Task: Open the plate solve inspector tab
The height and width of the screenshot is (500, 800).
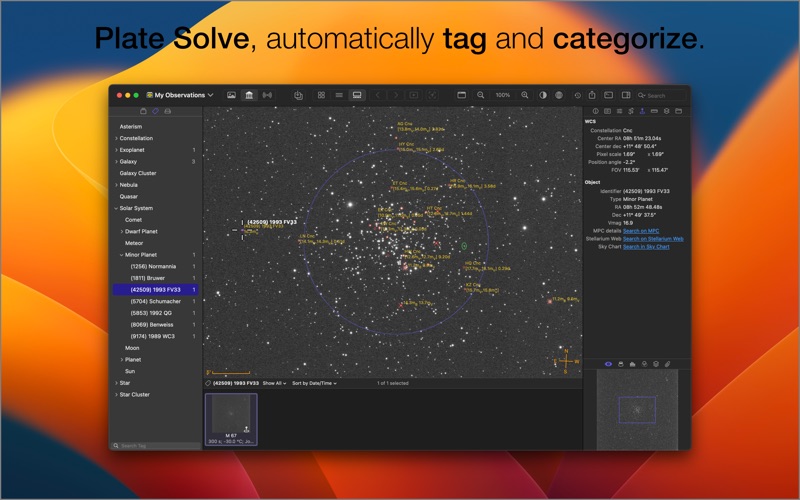Action: [x=642, y=111]
